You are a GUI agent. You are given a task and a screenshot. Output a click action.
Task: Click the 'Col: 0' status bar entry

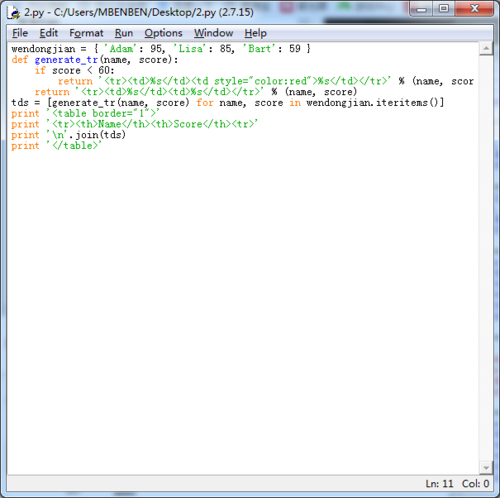475,484
